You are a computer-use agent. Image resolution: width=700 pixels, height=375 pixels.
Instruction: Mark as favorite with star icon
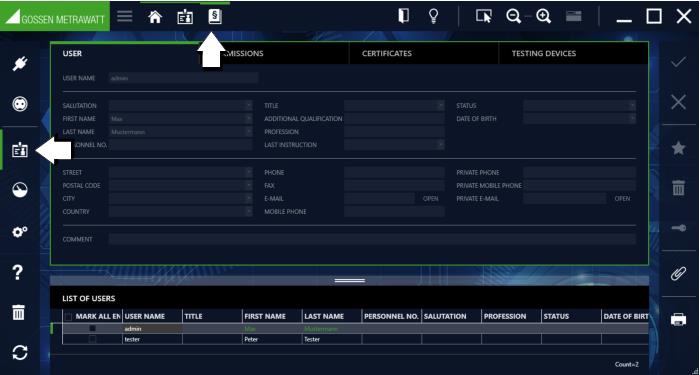coord(678,148)
